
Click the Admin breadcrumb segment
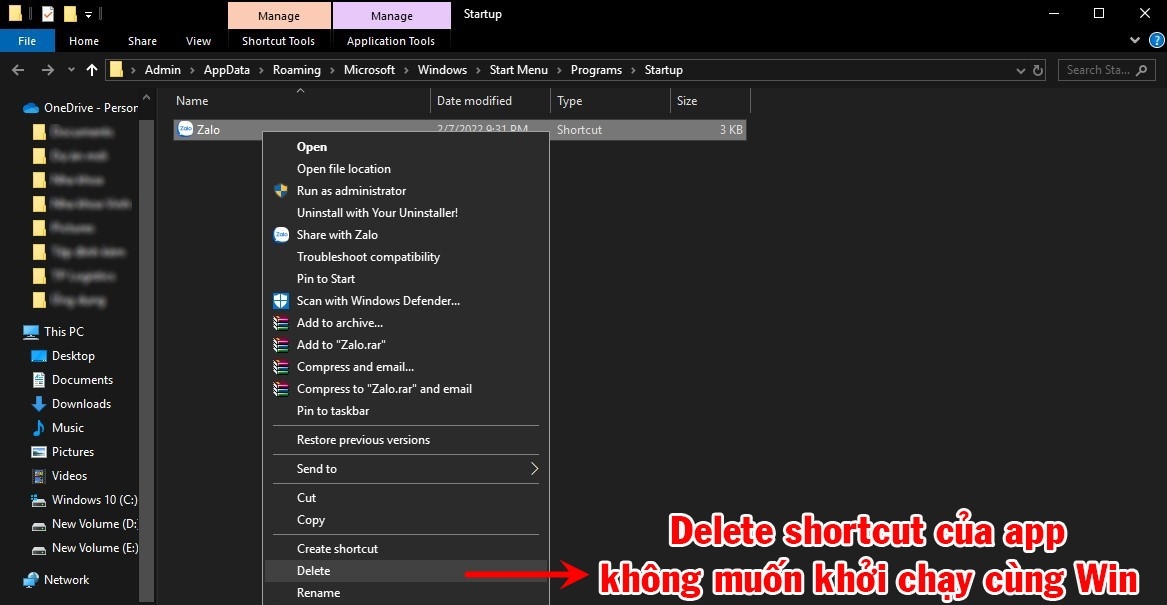click(x=162, y=70)
